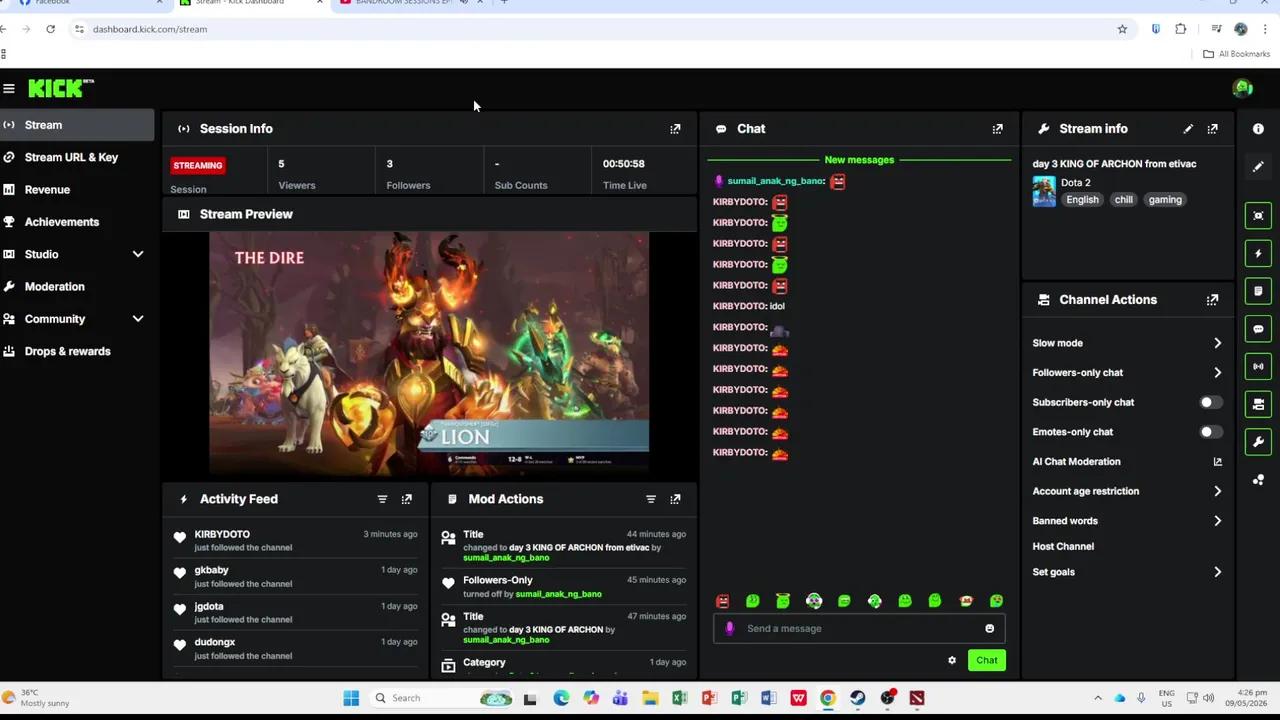
Task: Open Account age restriction options
Action: 1127,492
